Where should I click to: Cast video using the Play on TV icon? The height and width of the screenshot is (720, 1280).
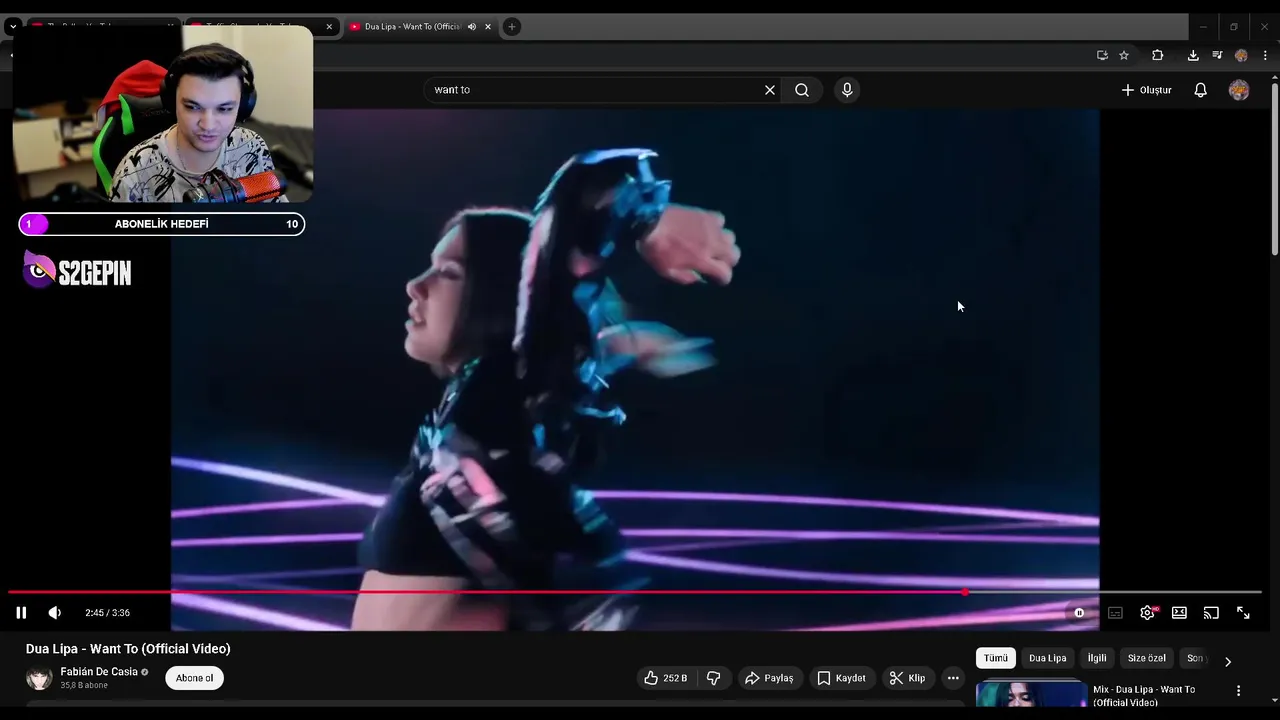pyautogui.click(x=1211, y=613)
